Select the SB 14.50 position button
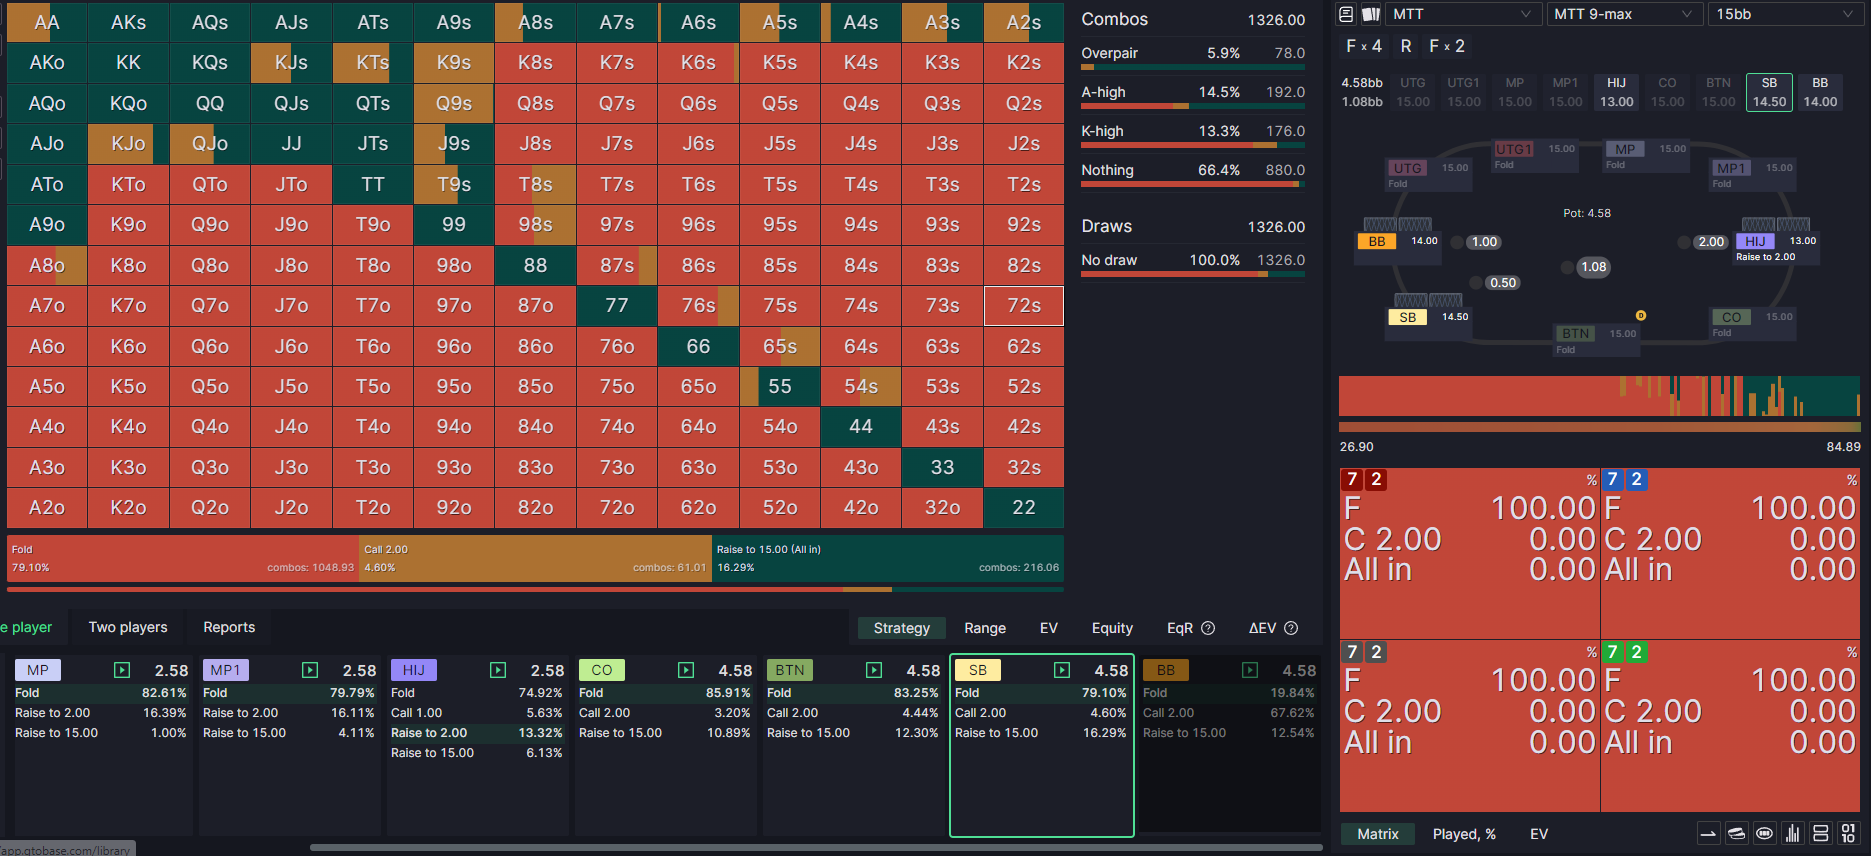The image size is (1871, 856). tap(1769, 92)
